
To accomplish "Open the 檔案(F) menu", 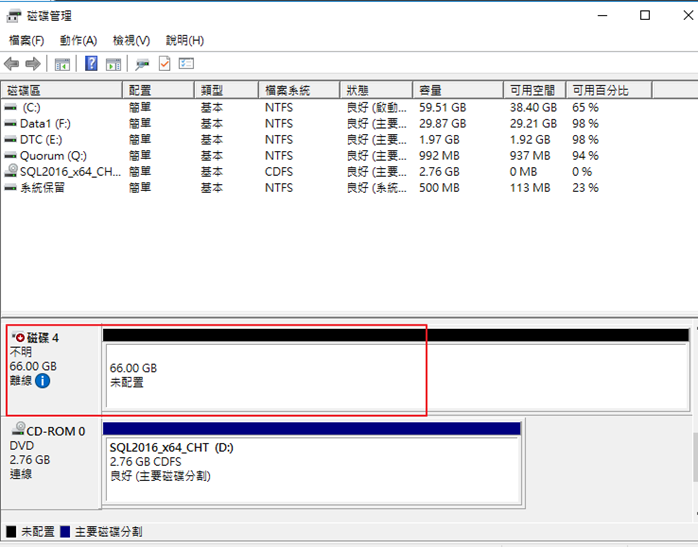I will coord(27,40).
